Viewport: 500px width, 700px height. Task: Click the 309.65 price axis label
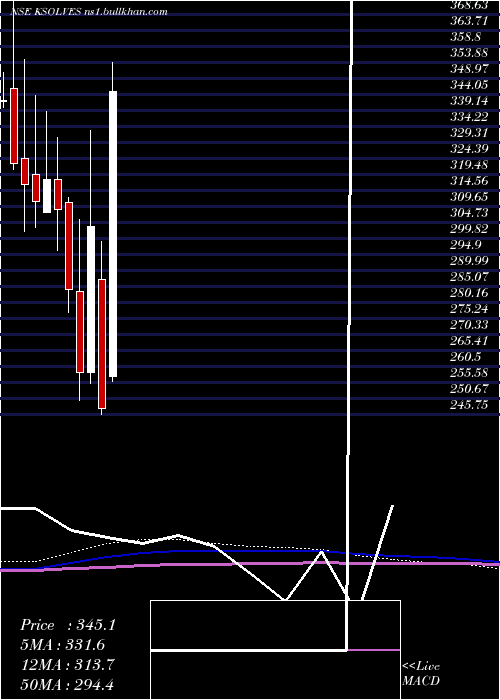[x=469, y=197]
